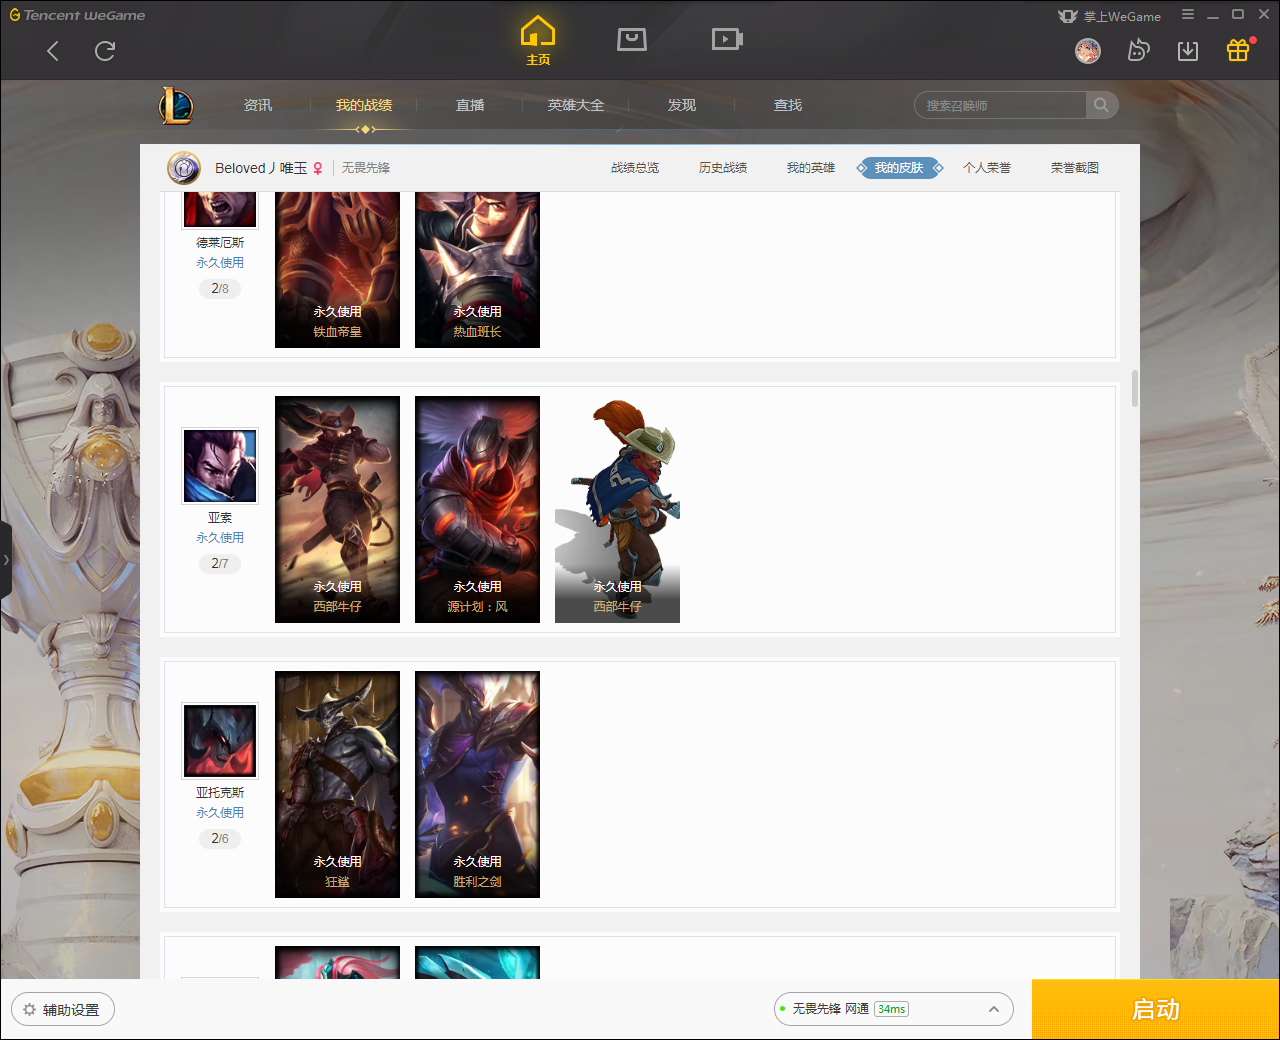The height and width of the screenshot is (1040, 1280).
Task: Open the 狂鲨 skin card
Action: coord(337,784)
